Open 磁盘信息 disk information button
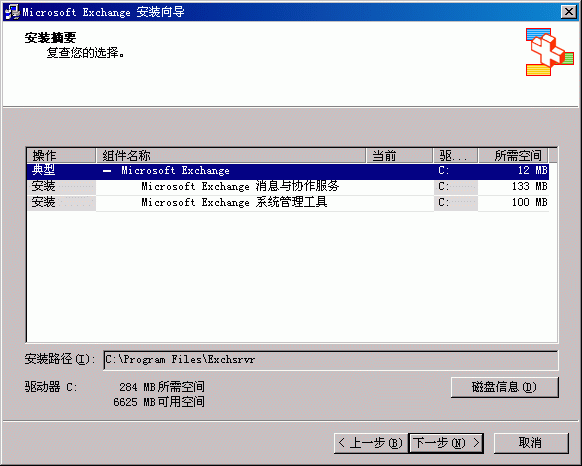Screen dimensions: 582x466 pos(504,387)
